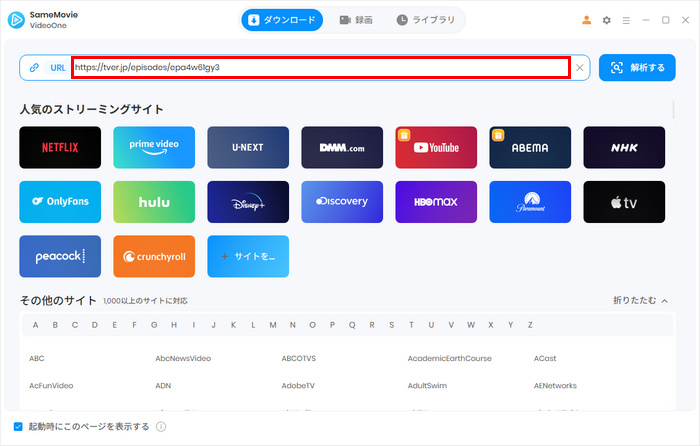Open the Disney+ tile

(x=248, y=202)
